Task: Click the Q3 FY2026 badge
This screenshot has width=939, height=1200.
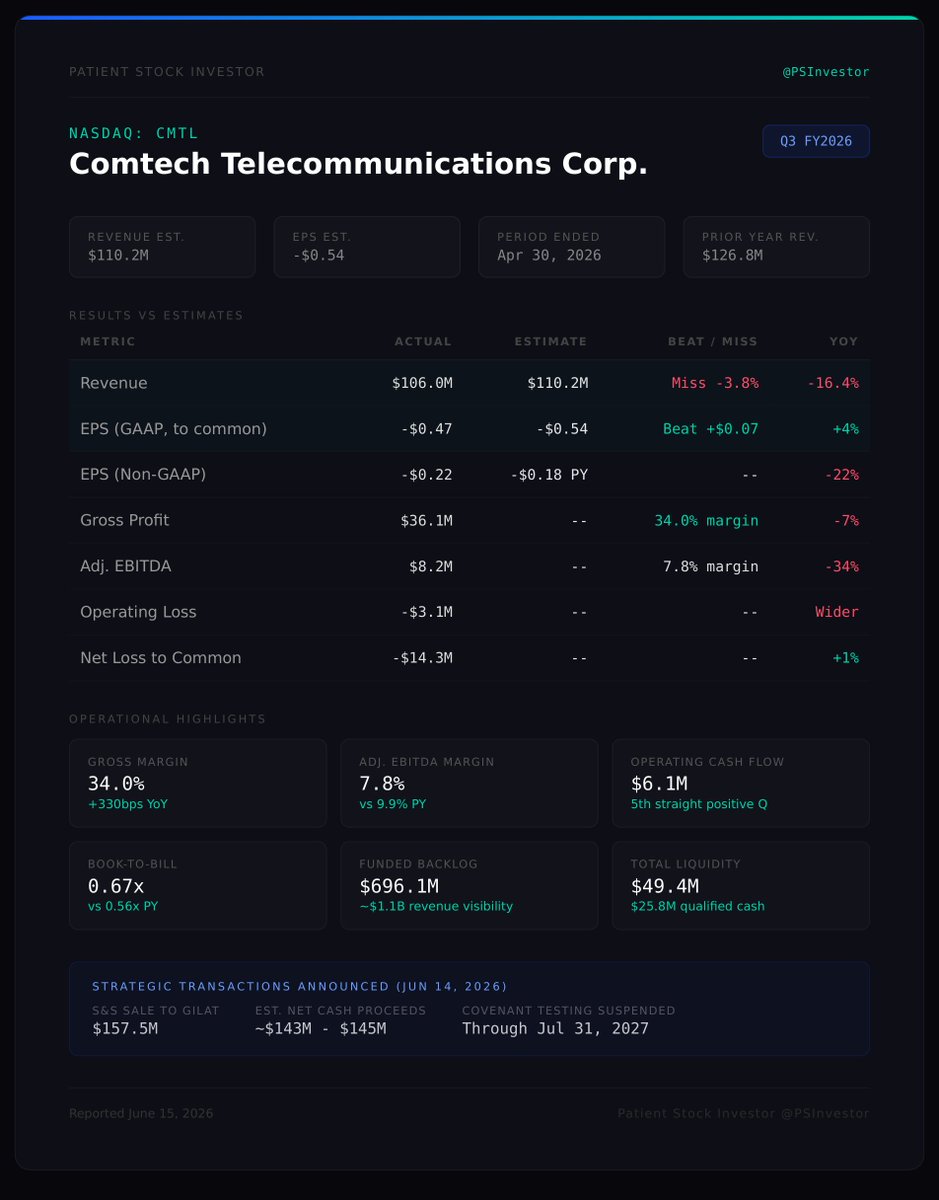Action: coord(816,141)
